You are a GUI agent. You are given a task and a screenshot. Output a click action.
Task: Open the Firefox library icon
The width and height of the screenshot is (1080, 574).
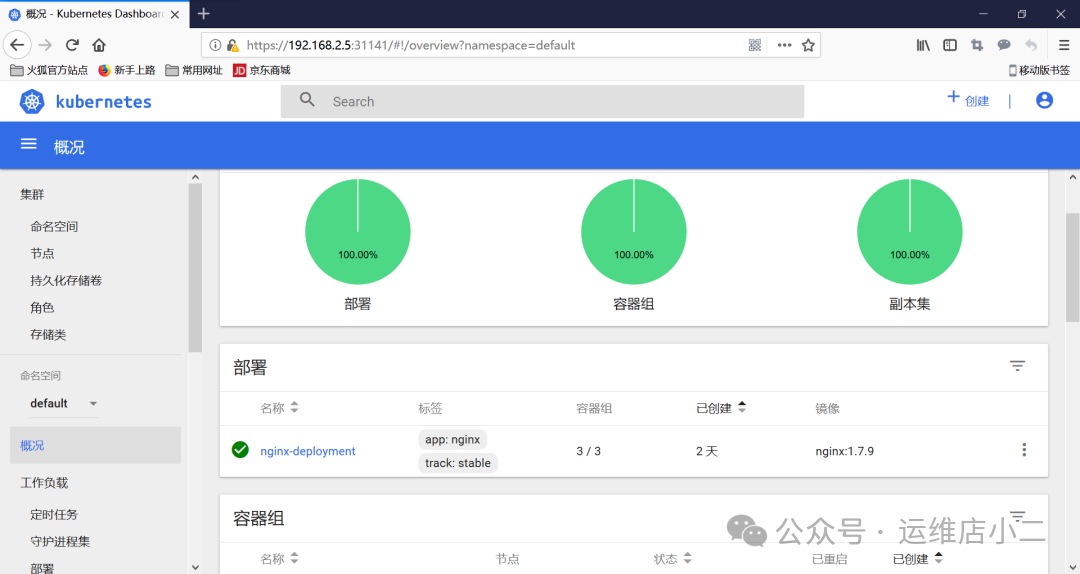[923, 45]
